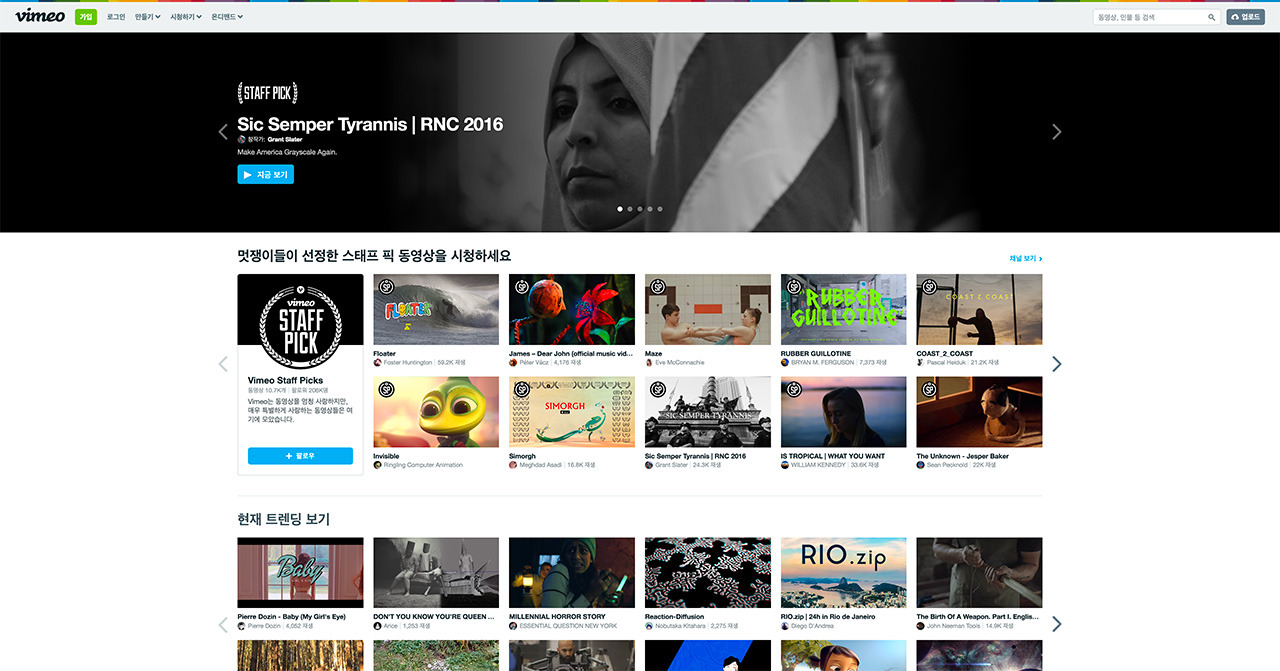The width and height of the screenshot is (1280, 671).
Task: Click Péter Vácz avatar icon
Action: [513, 363]
